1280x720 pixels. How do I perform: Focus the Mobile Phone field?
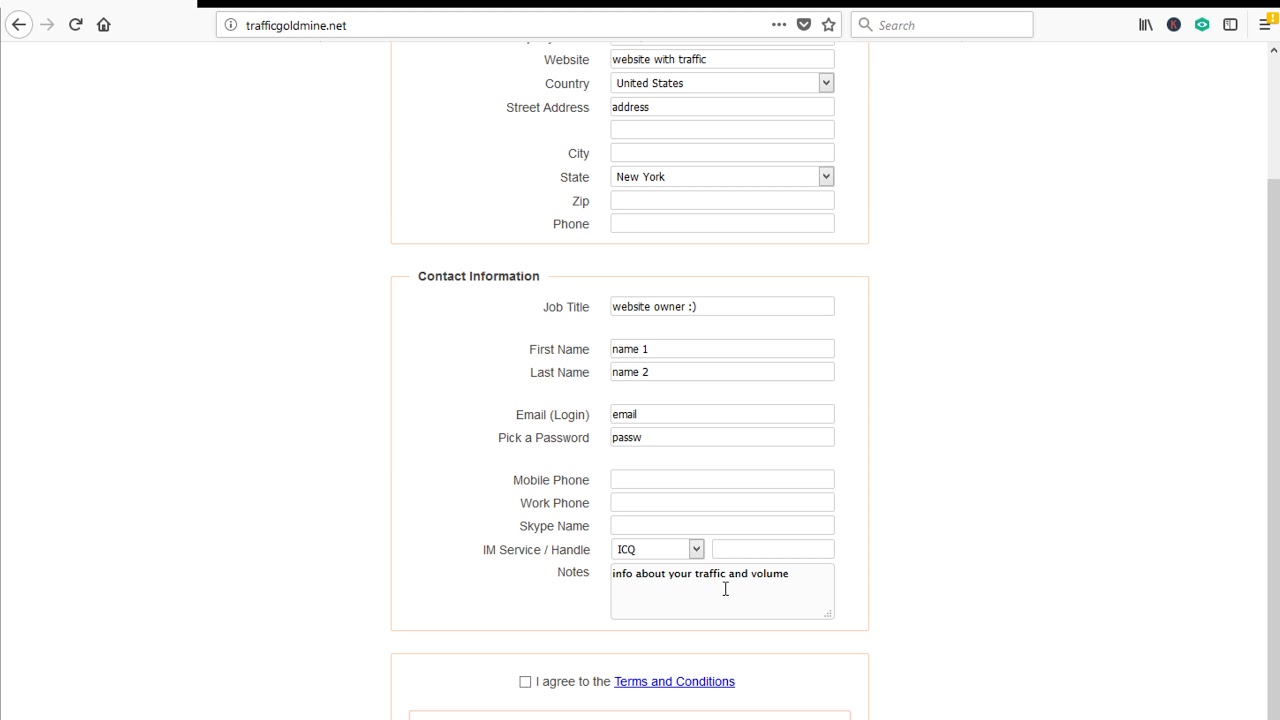(722, 480)
